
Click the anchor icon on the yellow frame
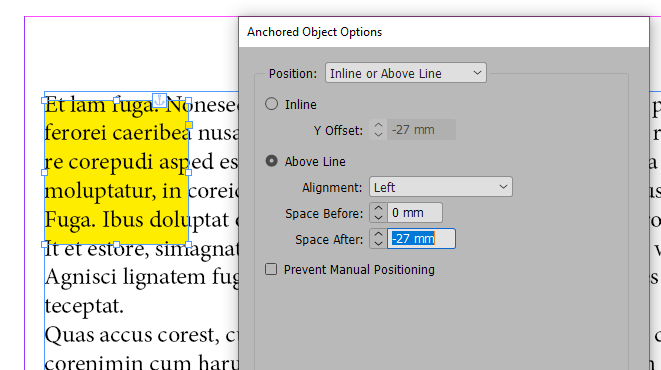(159, 100)
